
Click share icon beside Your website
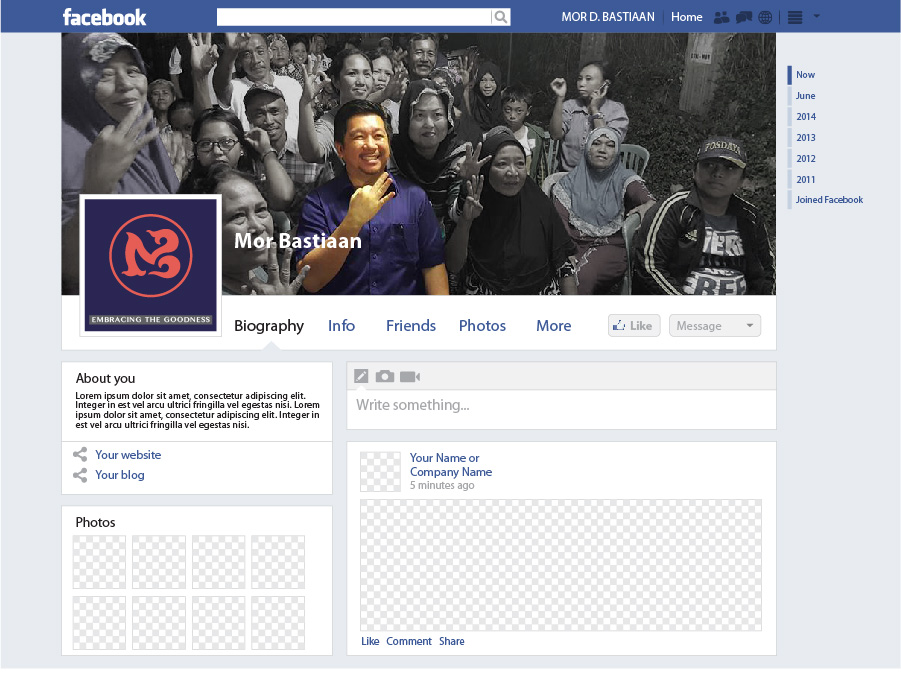click(x=80, y=455)
